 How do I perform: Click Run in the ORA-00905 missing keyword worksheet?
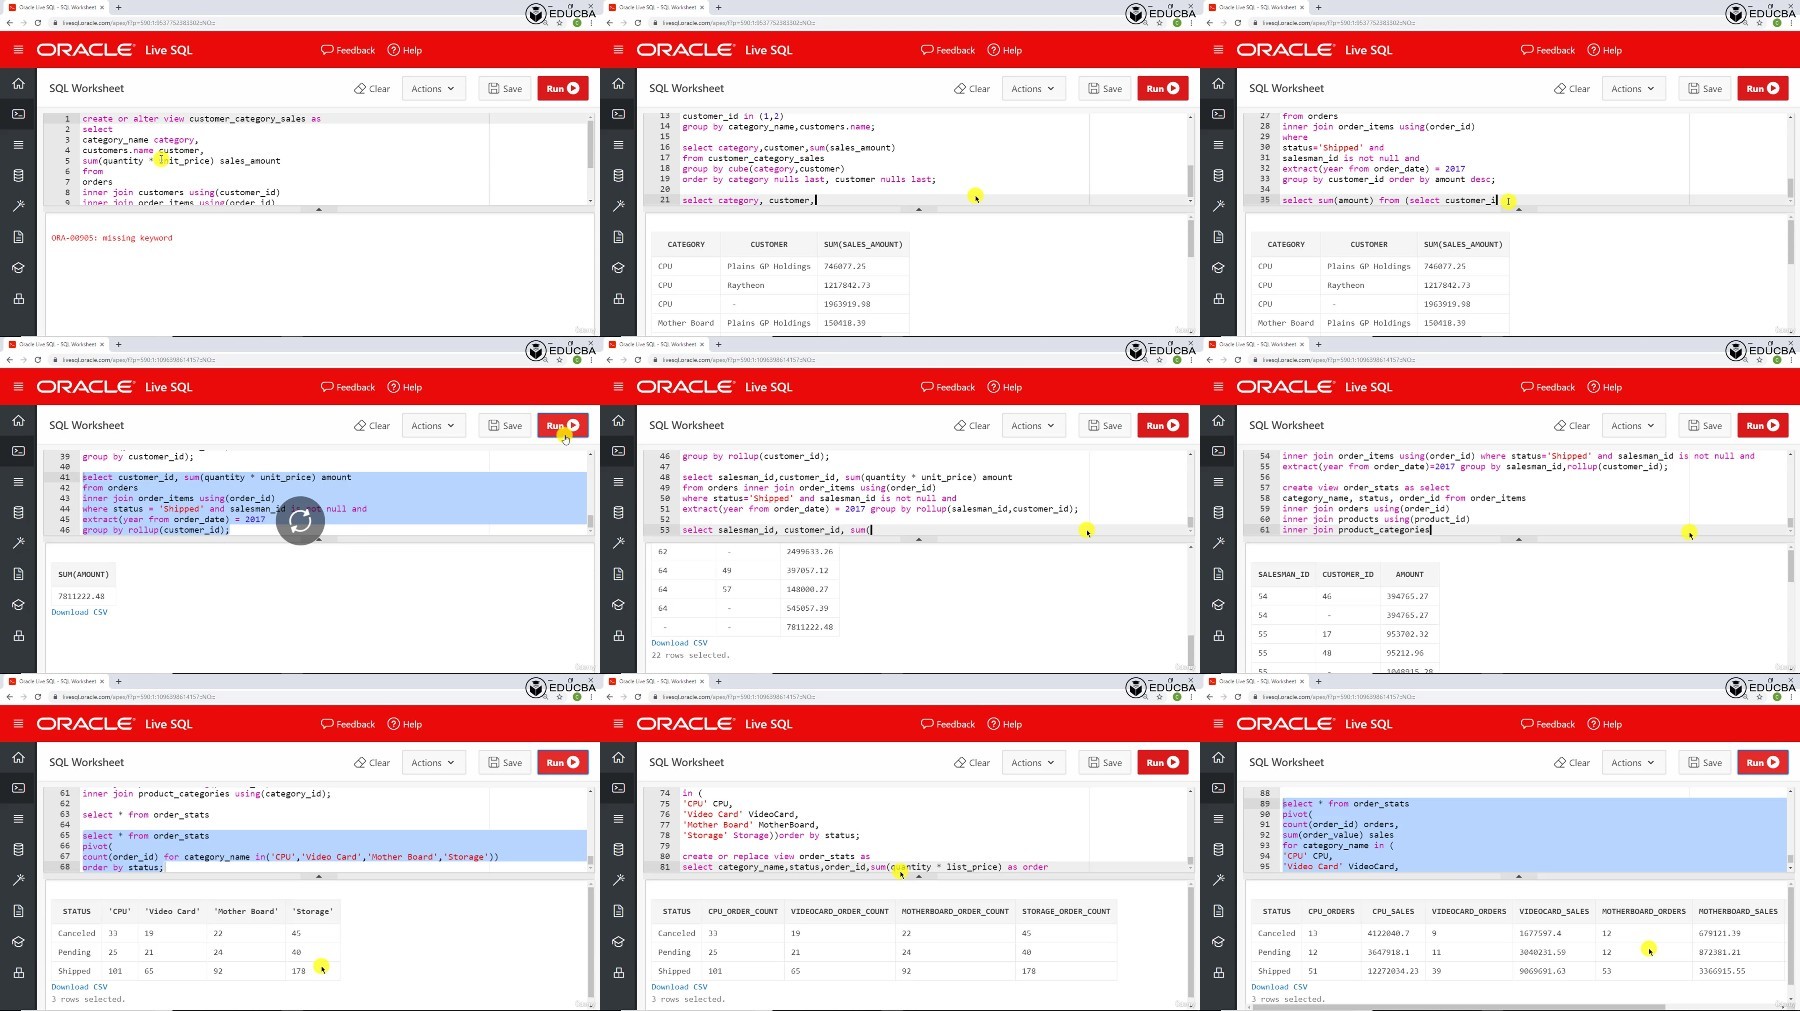(x=563, y=89)
